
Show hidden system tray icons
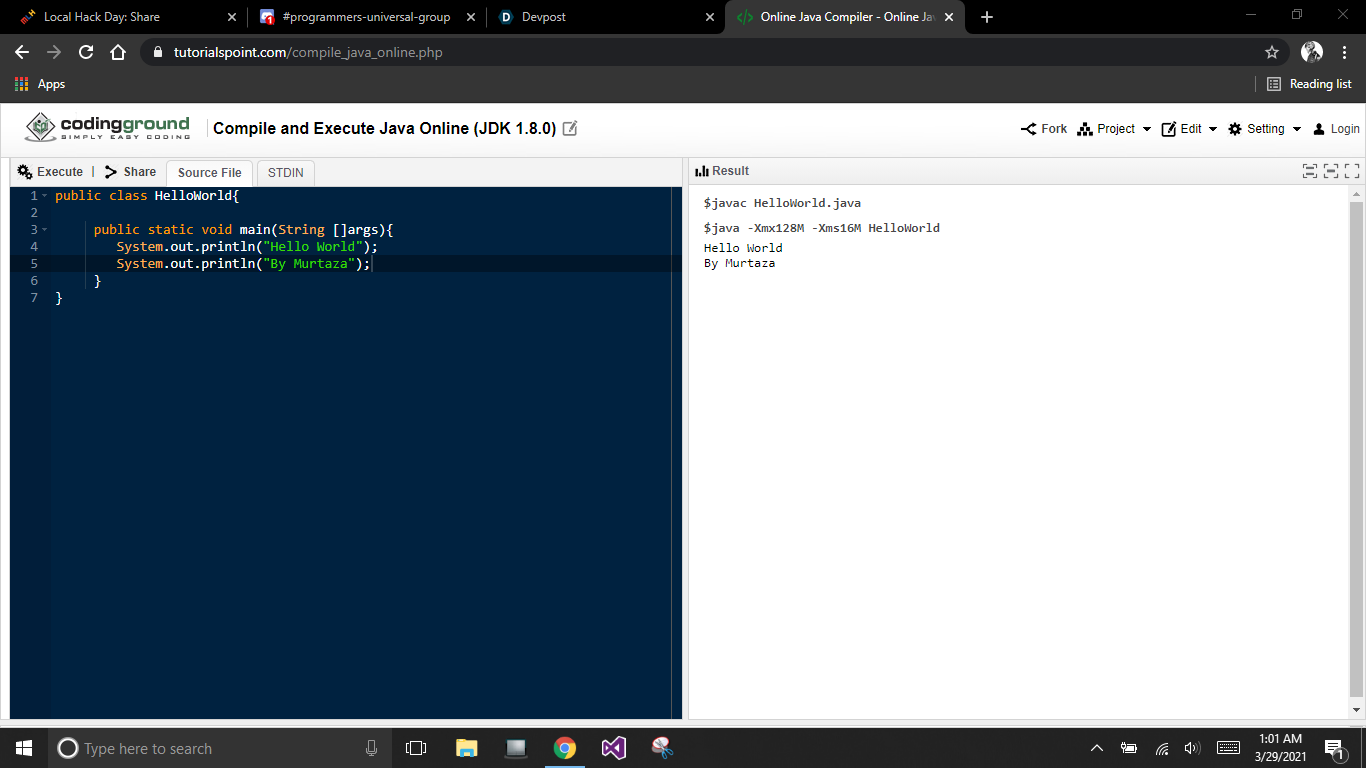pos(1097,748)
